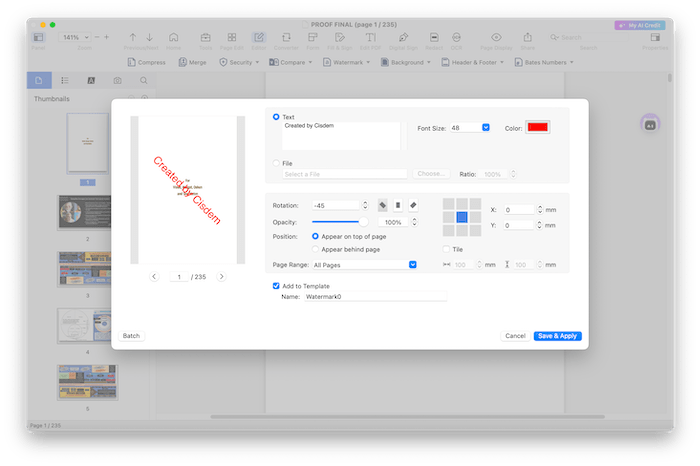Click the Share icon
This screenshot has width=700, height=466.
pos(527,37)
